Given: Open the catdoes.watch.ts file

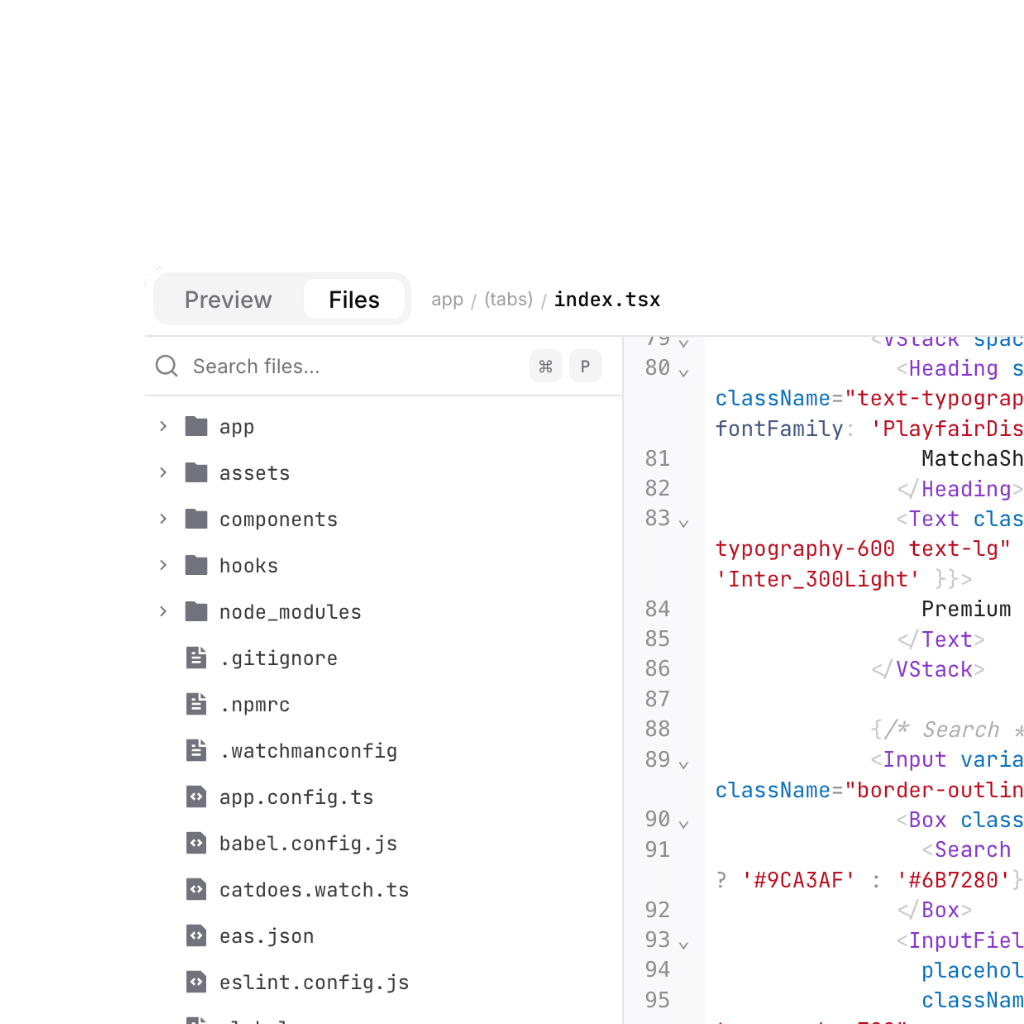Looking at the screenshot, I should [x=383, y=889].
